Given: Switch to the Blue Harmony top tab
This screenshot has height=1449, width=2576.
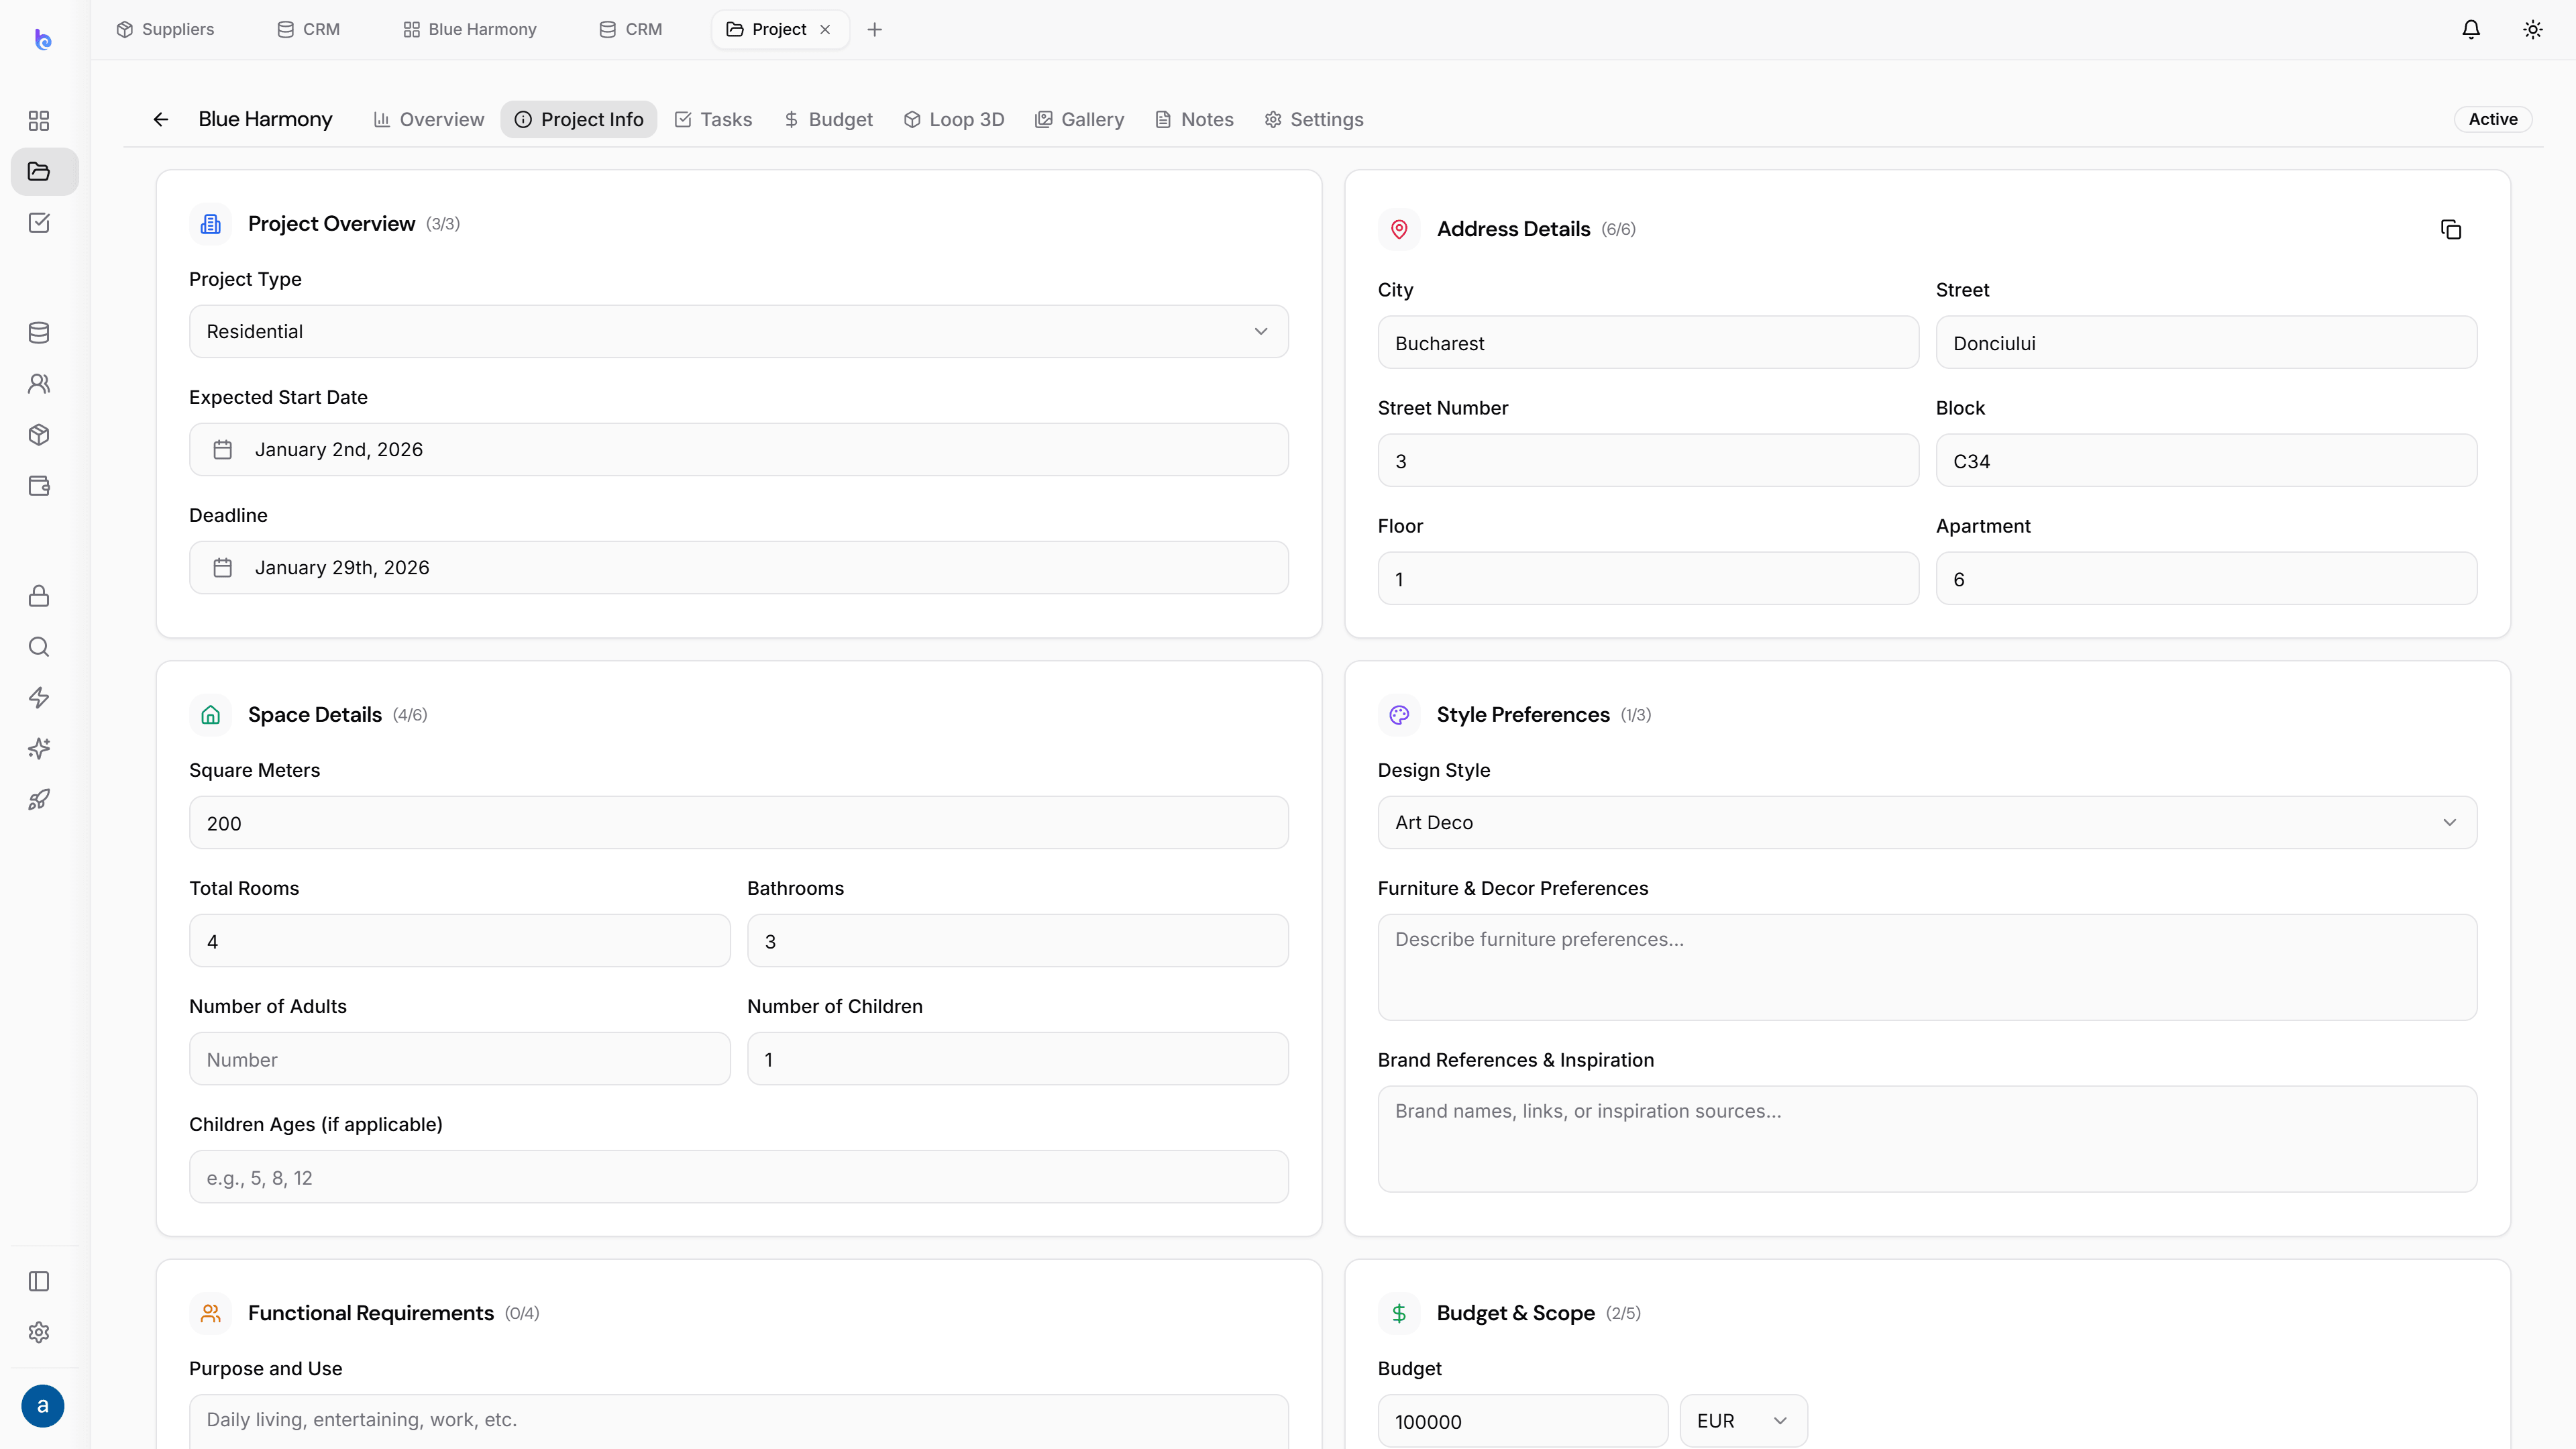Looking at the screenshot, I should click(x=470, y=30).
